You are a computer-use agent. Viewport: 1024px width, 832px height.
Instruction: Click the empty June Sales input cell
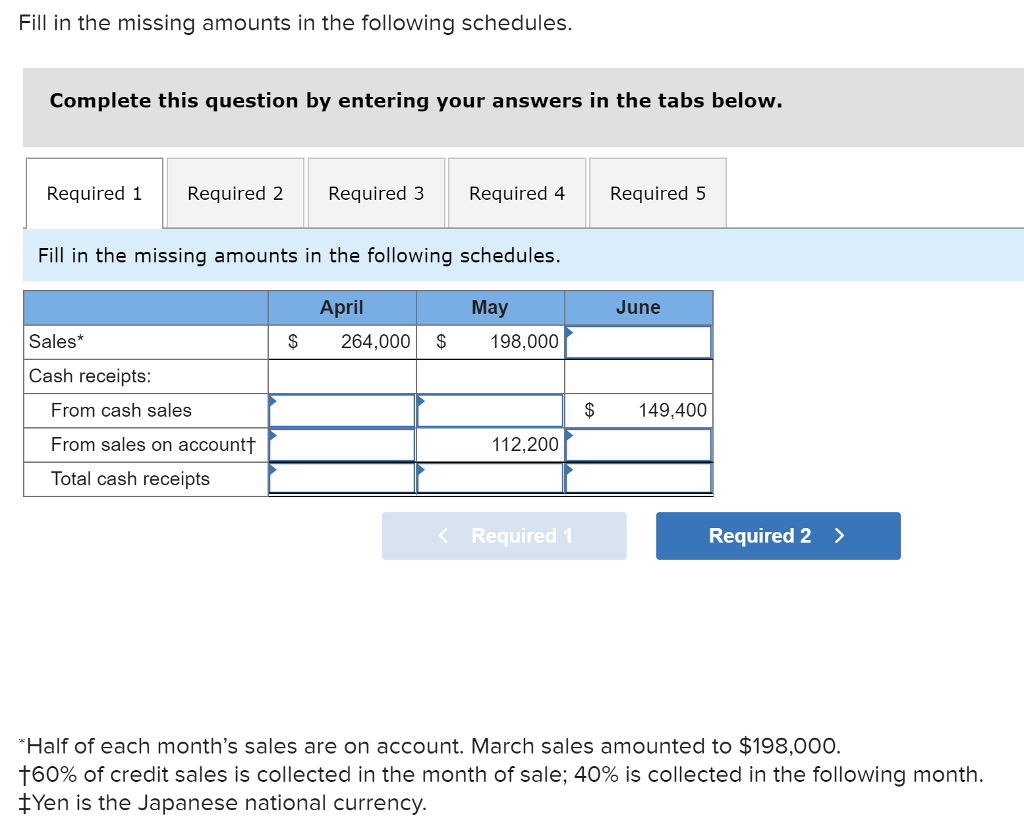click(638, 341)
